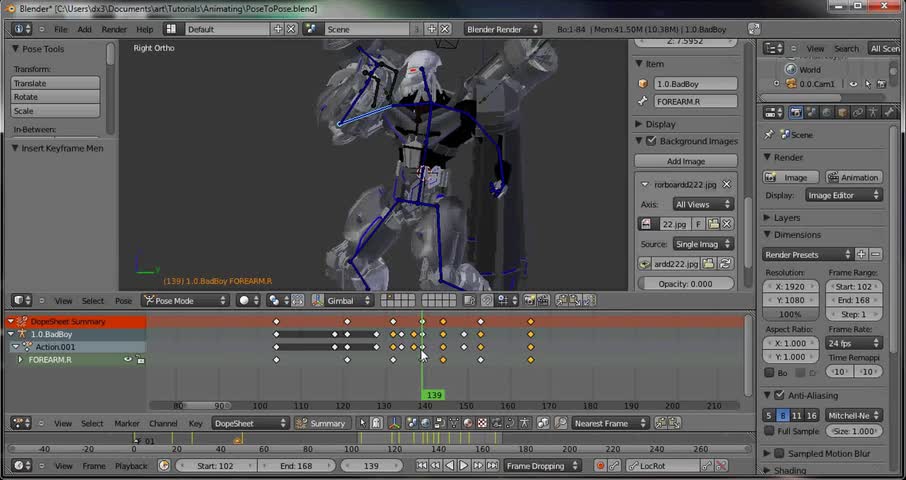Click the render Animation button
The height and width of the screenshot is (480, 906).
point(852,177)
